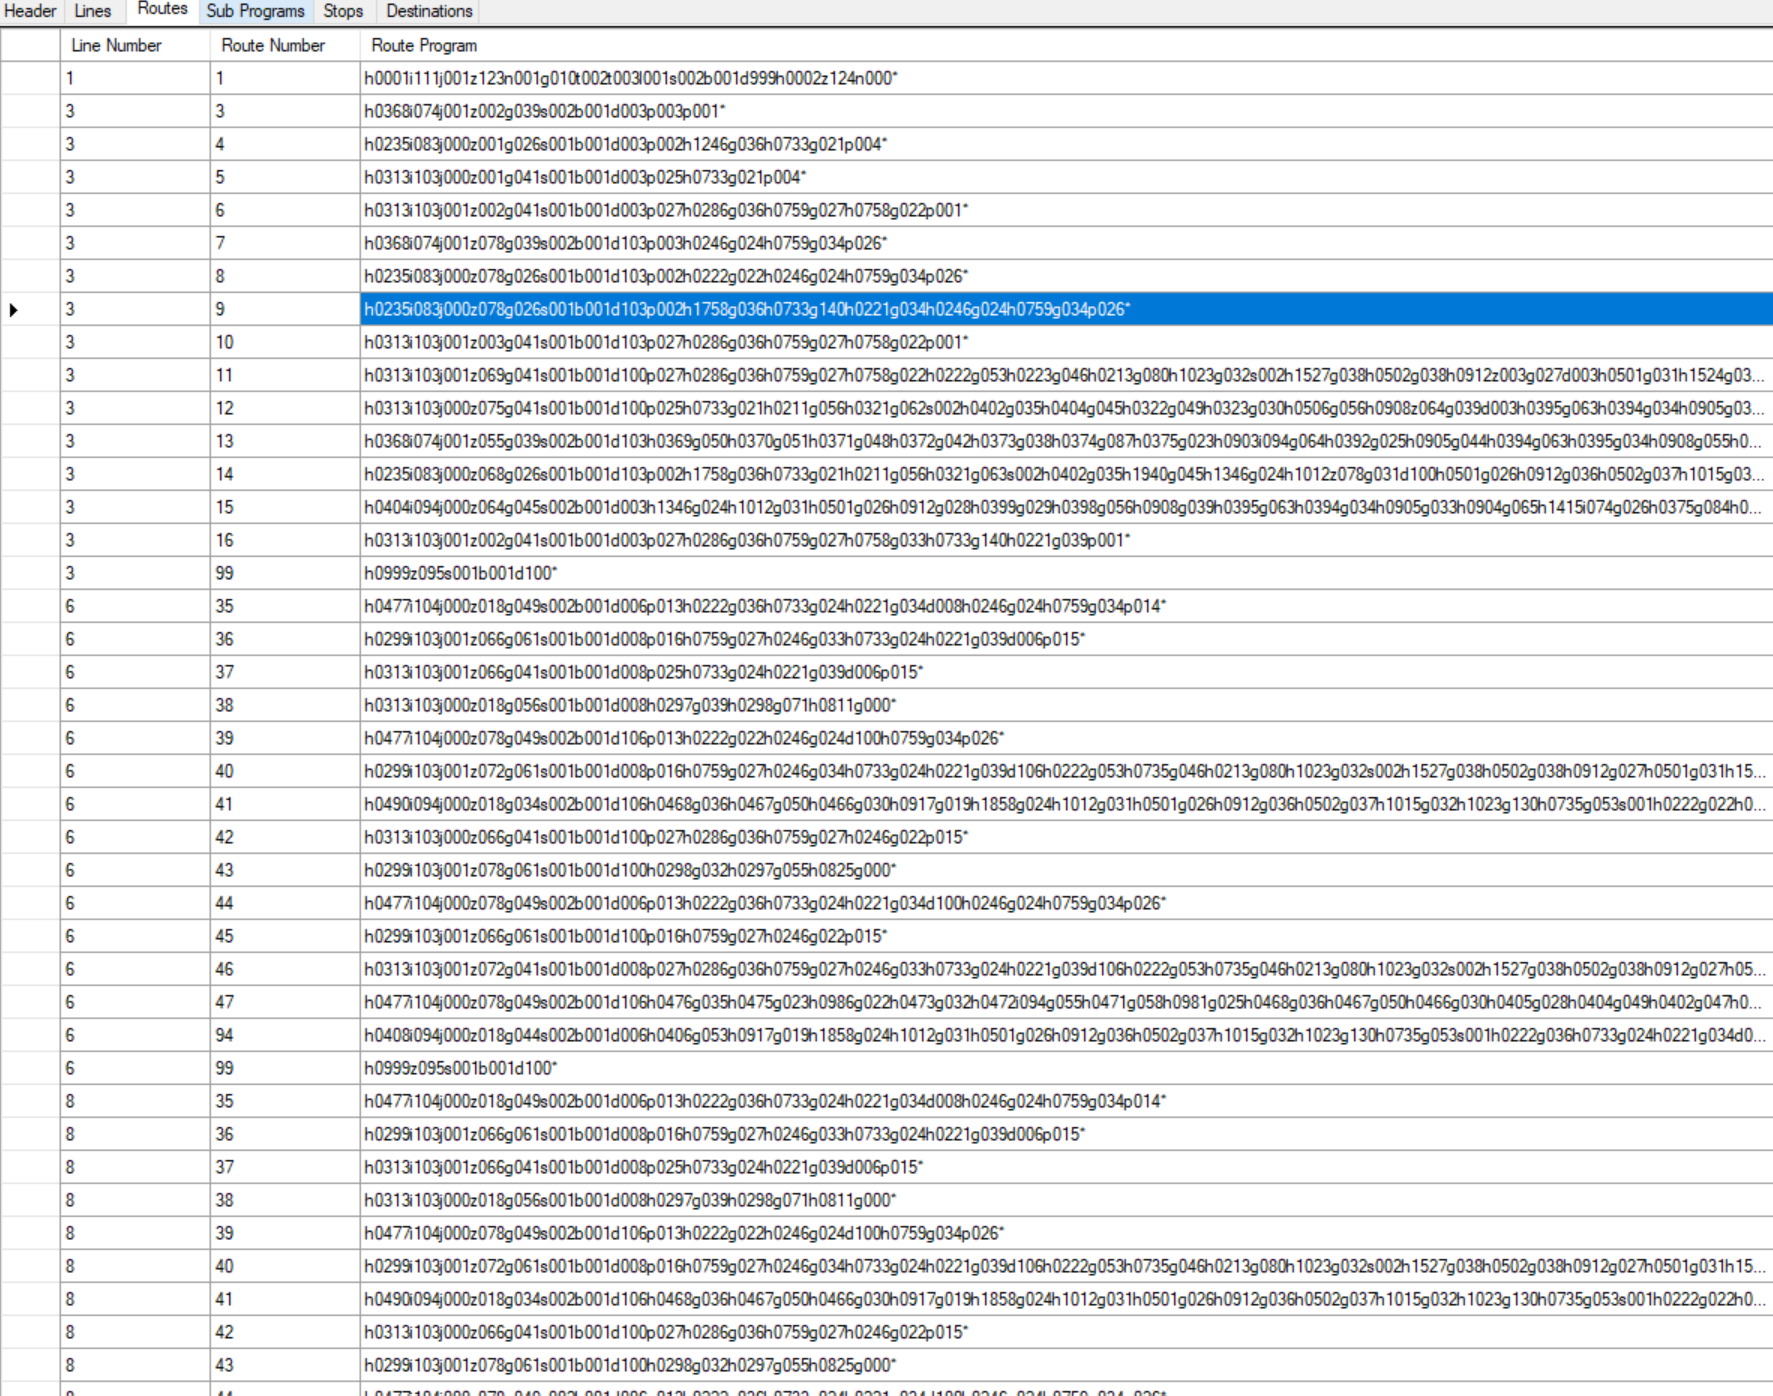Viewport: 1773px width, 1396px height.
Task: Click route program cell of line 1 route 1
Action: click(1066, 78)
